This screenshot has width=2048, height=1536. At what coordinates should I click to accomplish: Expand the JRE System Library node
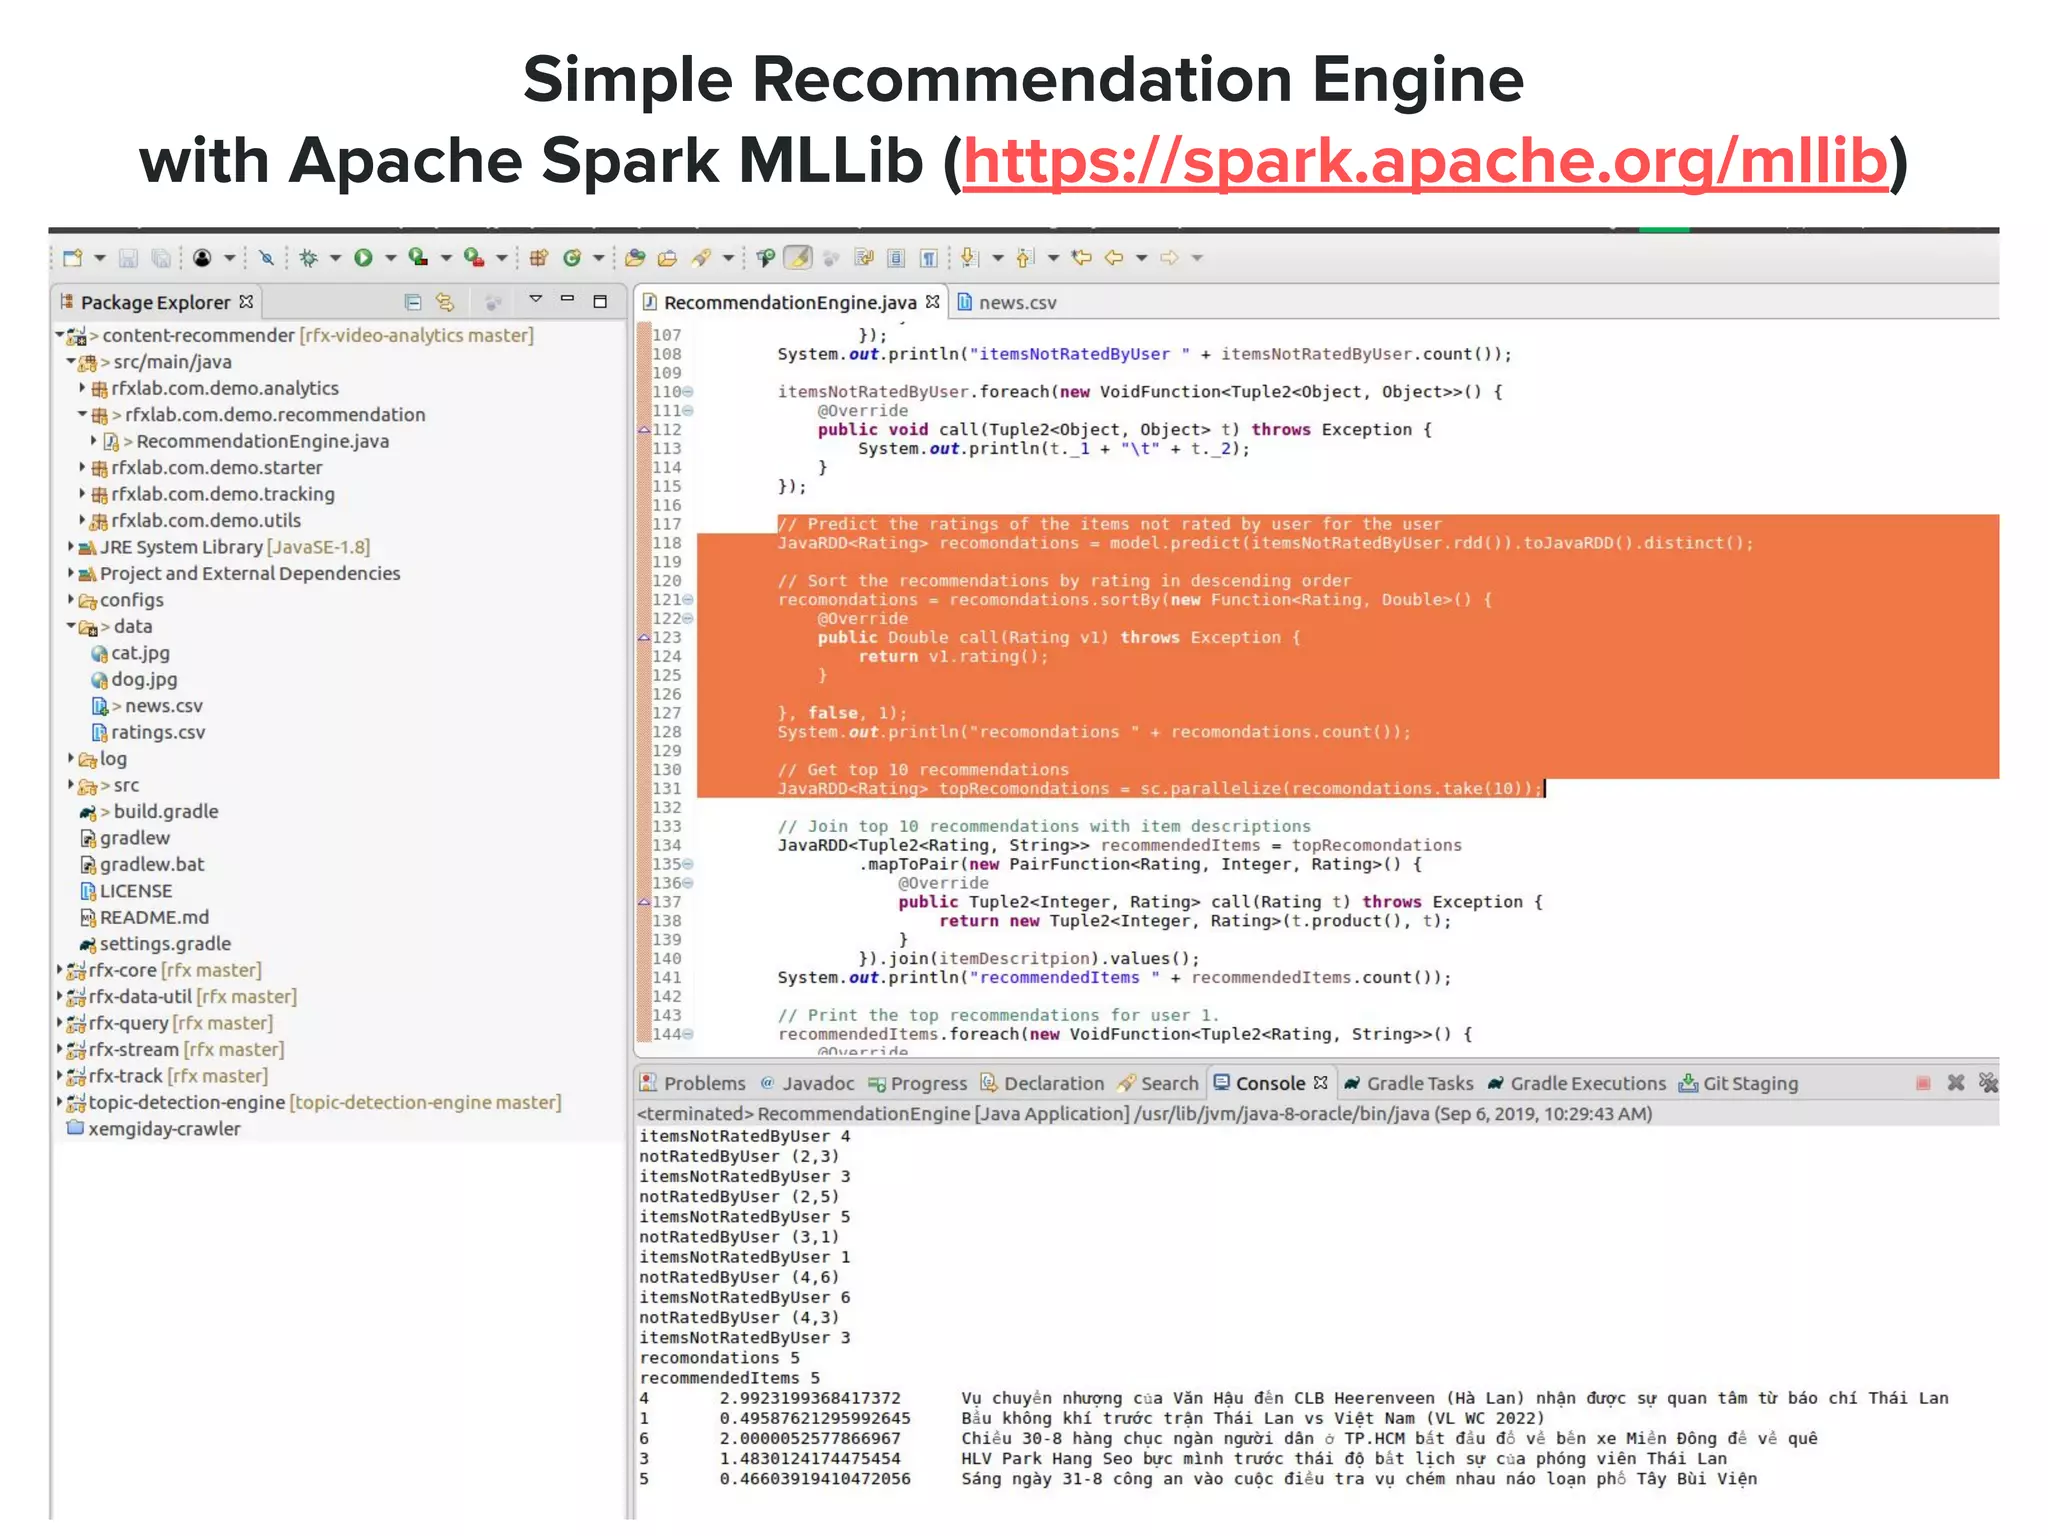pyautogui.click(x=71, y=547)
